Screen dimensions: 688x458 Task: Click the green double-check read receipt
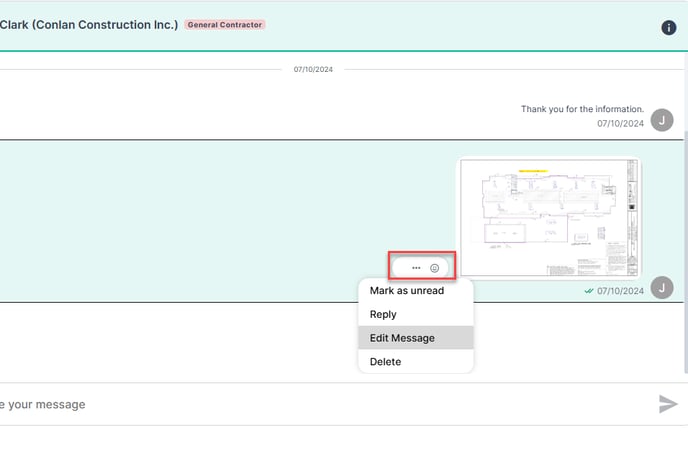click(589, 291)
